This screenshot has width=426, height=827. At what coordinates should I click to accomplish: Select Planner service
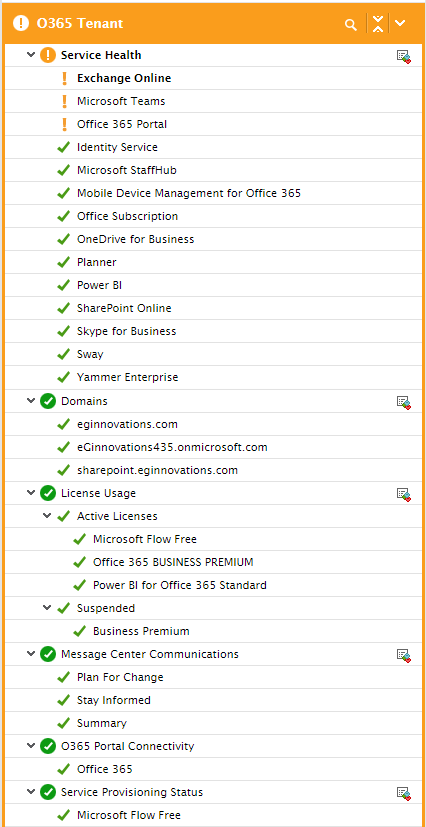pyautogui.click(x=96, y=262)
